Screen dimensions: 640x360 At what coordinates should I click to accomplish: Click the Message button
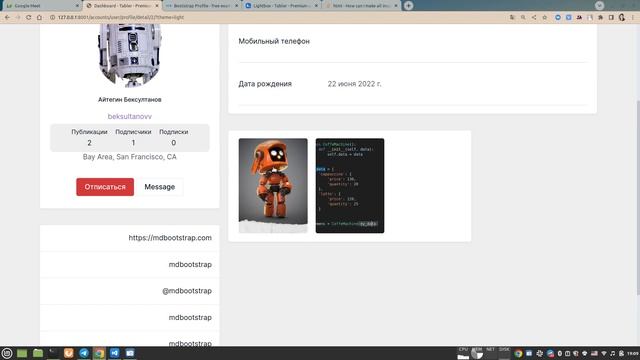tap(160, 187)
